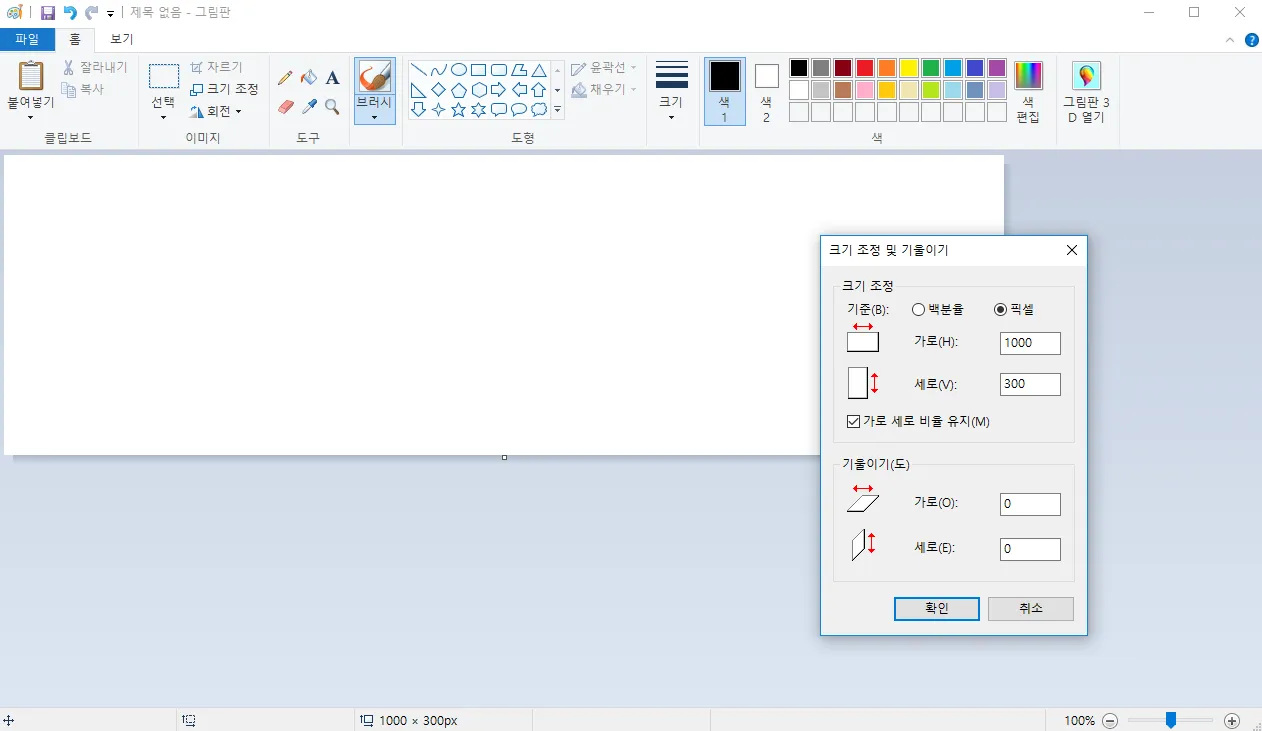Select the 픽셀 radio button

1000,310
